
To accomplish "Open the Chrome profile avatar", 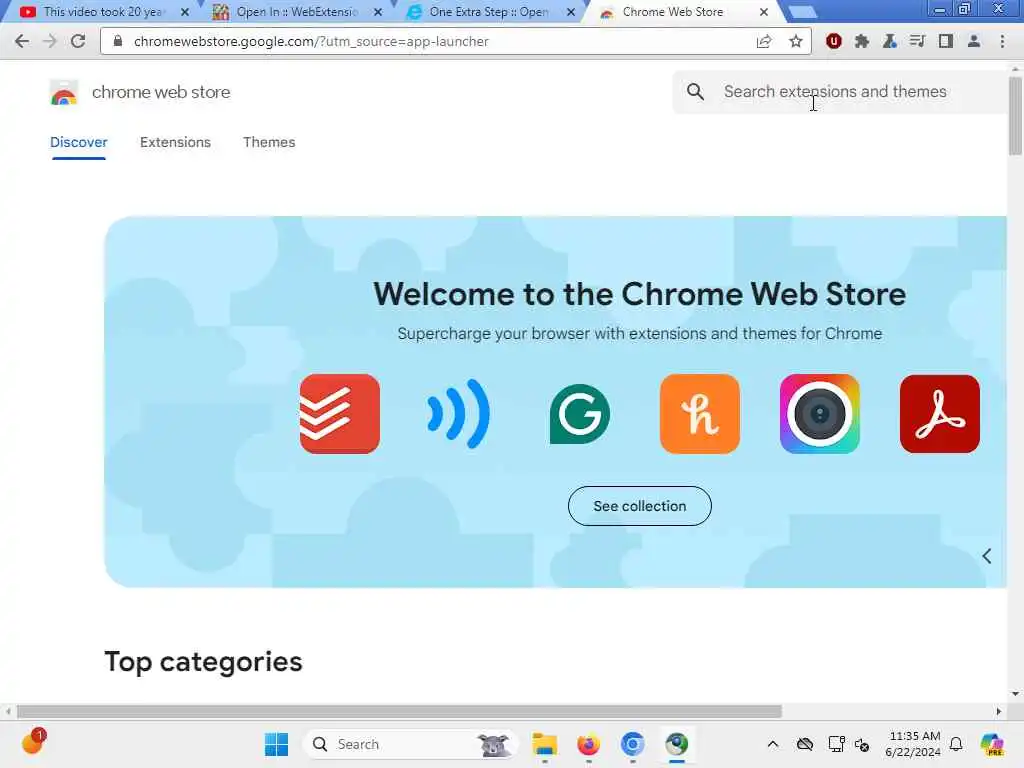I will pos(974,41).
